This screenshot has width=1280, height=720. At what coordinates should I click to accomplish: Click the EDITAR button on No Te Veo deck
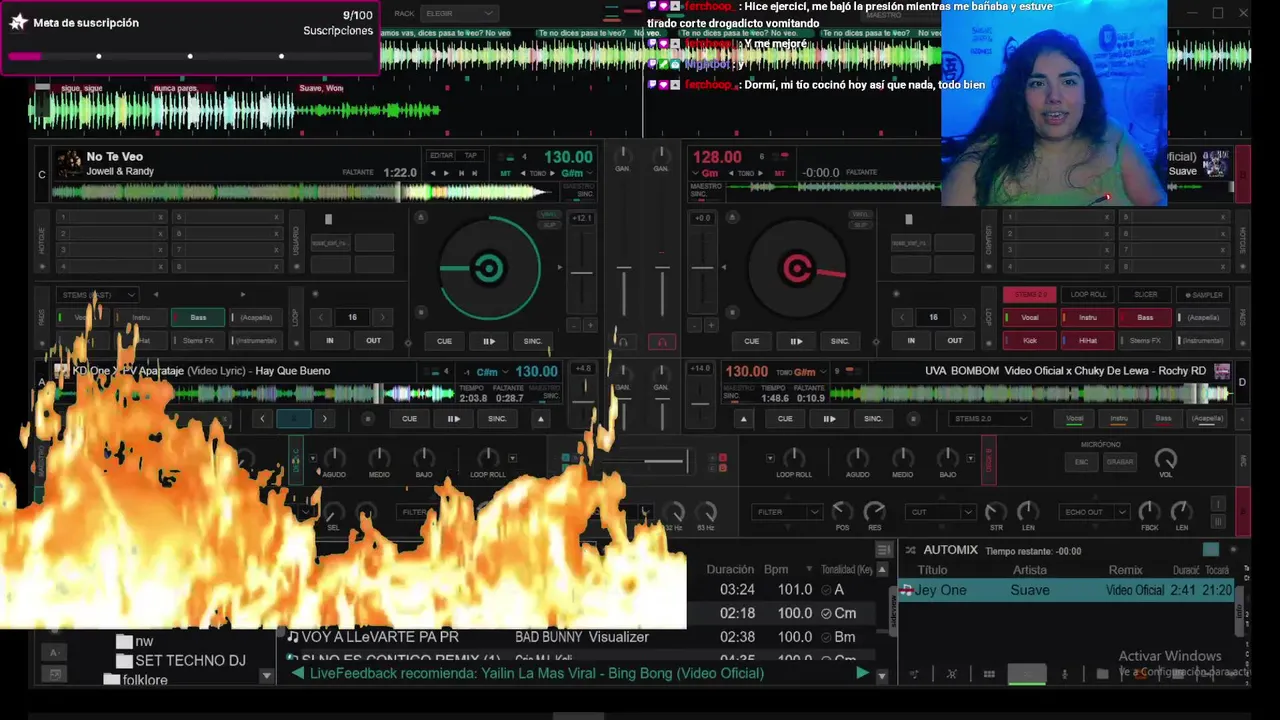(441, 156)
